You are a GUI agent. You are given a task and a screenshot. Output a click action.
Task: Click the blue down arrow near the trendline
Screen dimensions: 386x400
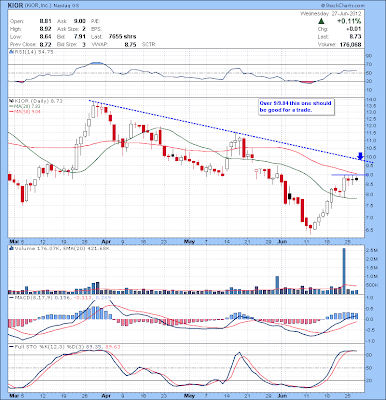point(360,156)
